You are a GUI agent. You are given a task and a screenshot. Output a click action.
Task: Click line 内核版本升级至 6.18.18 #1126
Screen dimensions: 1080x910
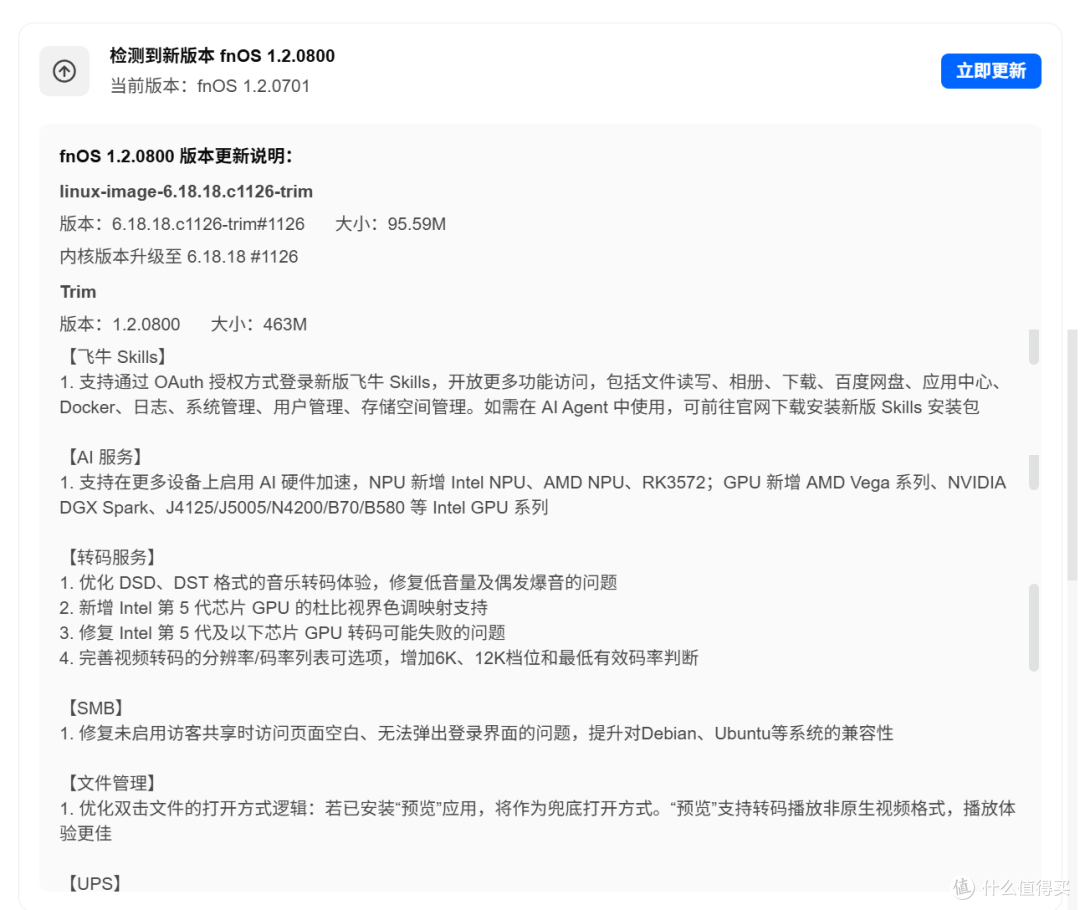pyautogui.click(x=178, y=257)
